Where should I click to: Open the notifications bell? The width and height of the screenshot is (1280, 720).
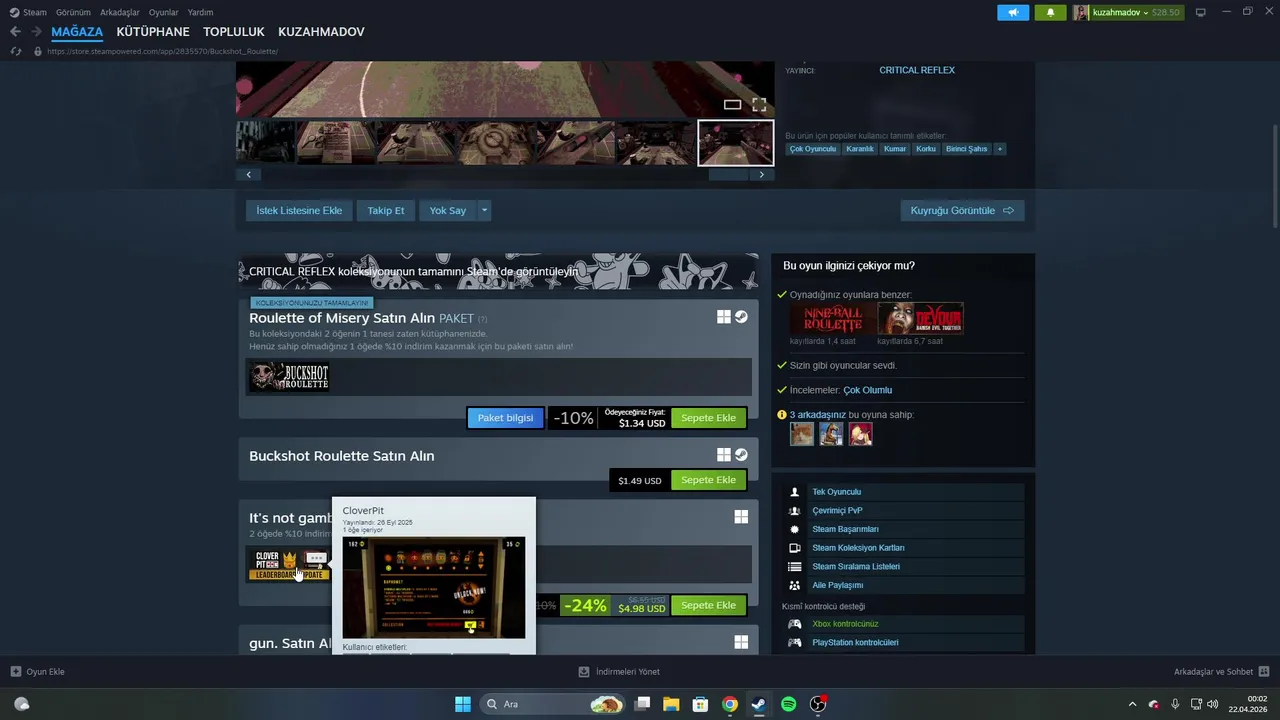click(1050, 12)
